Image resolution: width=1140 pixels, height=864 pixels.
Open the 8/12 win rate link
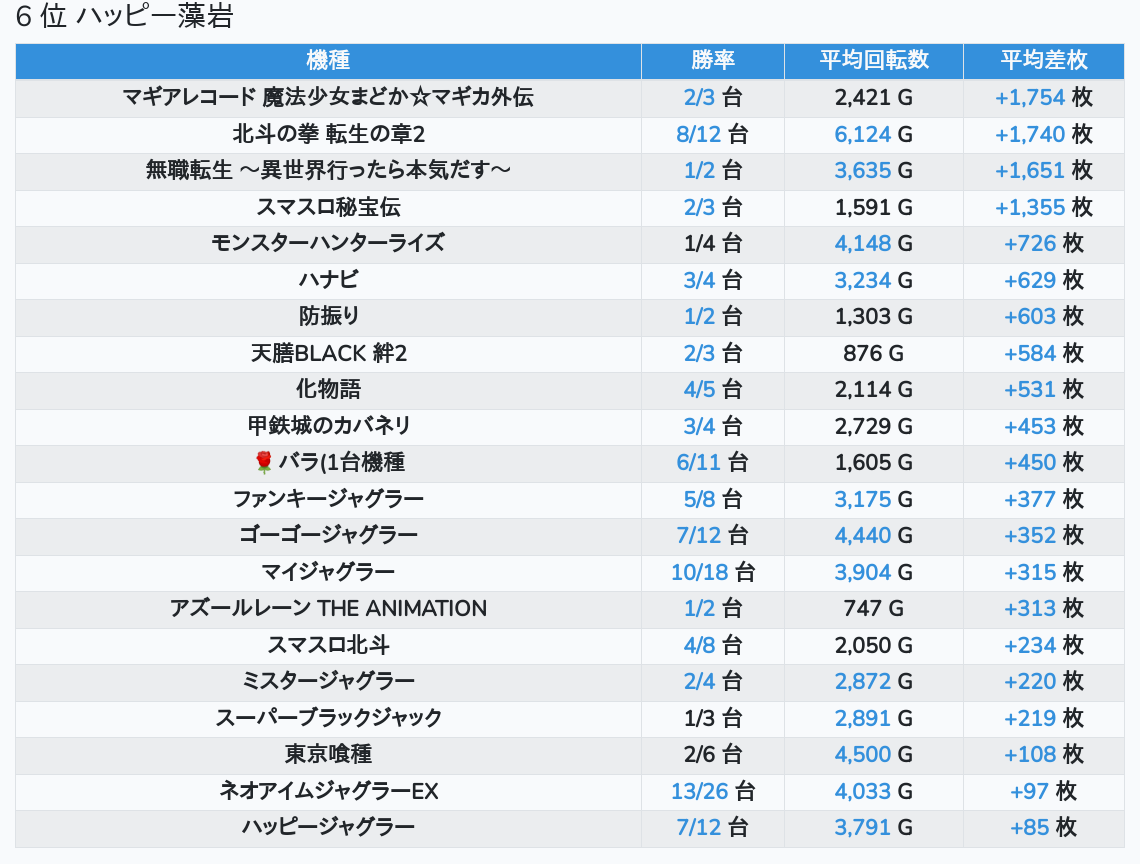tap(698, 134)
